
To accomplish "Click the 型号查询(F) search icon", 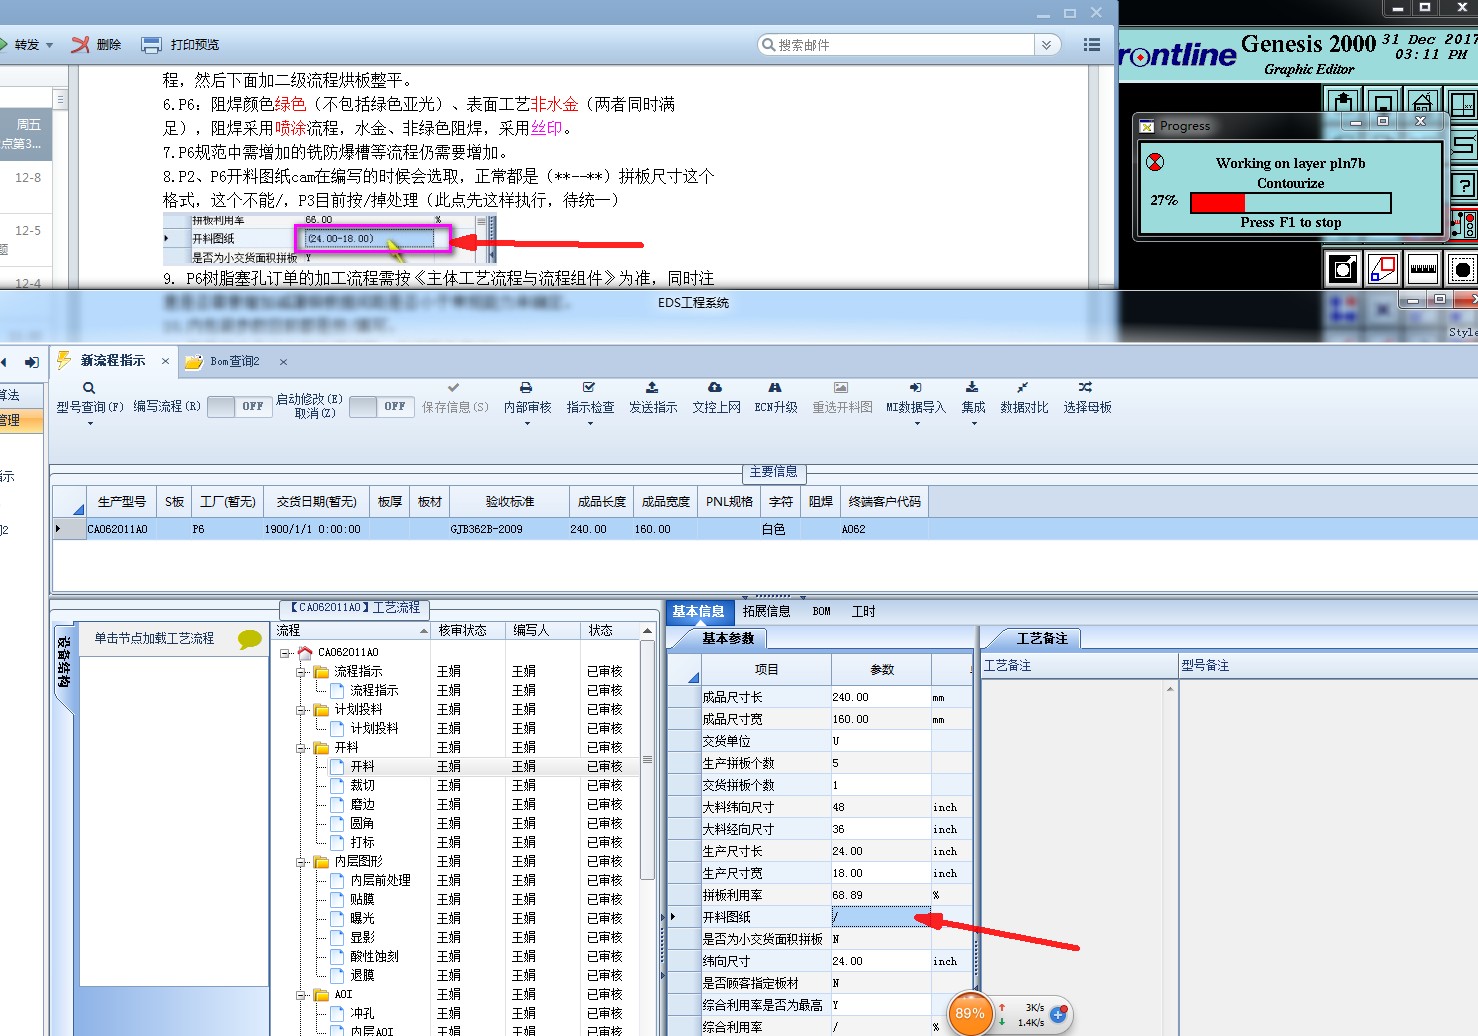I will pyautogui.click(x=89, y=388).
